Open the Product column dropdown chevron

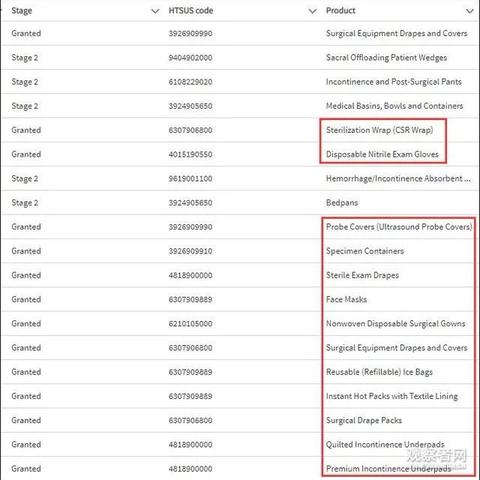470,11
